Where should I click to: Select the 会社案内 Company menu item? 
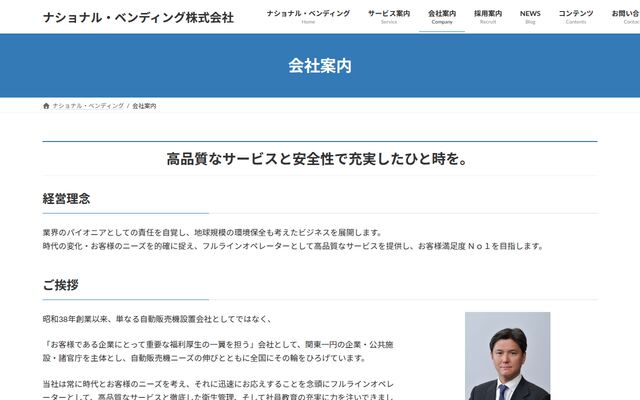[442, 17]
